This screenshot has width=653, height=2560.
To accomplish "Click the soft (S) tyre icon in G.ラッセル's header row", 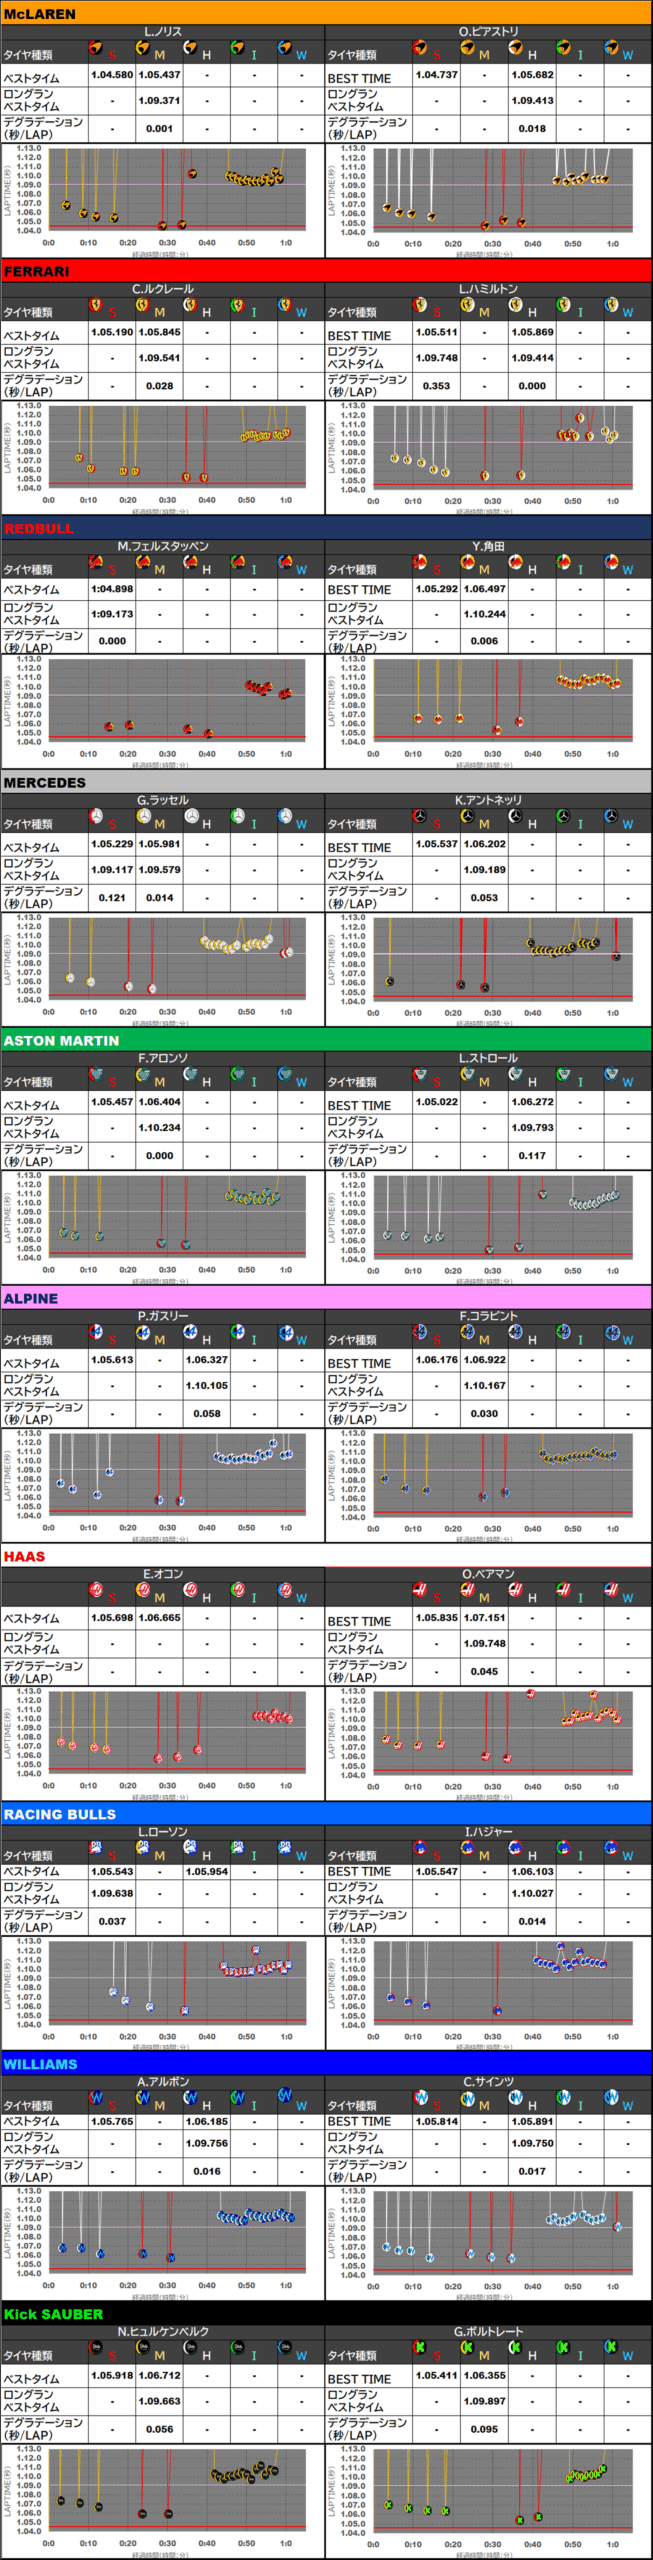I will [96, 817].
